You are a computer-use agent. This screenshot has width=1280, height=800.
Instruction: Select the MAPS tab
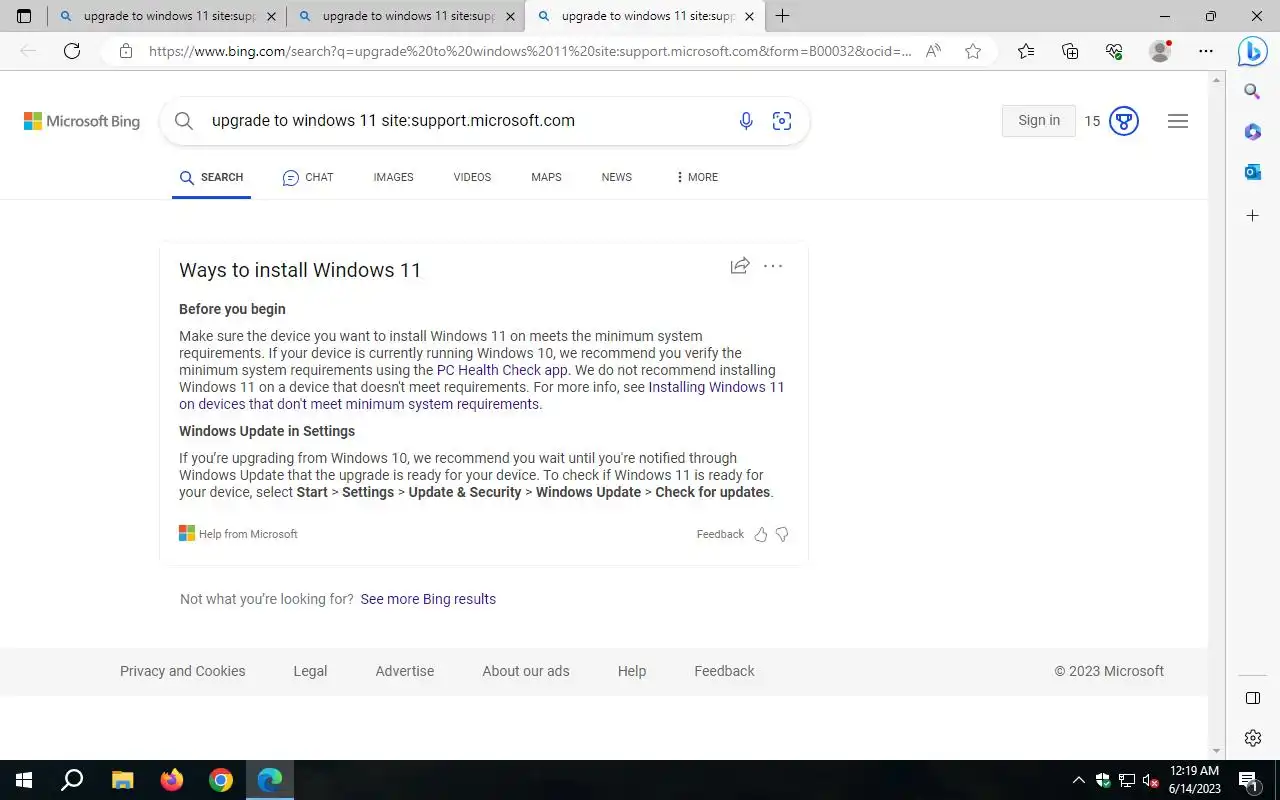(546, 177)
